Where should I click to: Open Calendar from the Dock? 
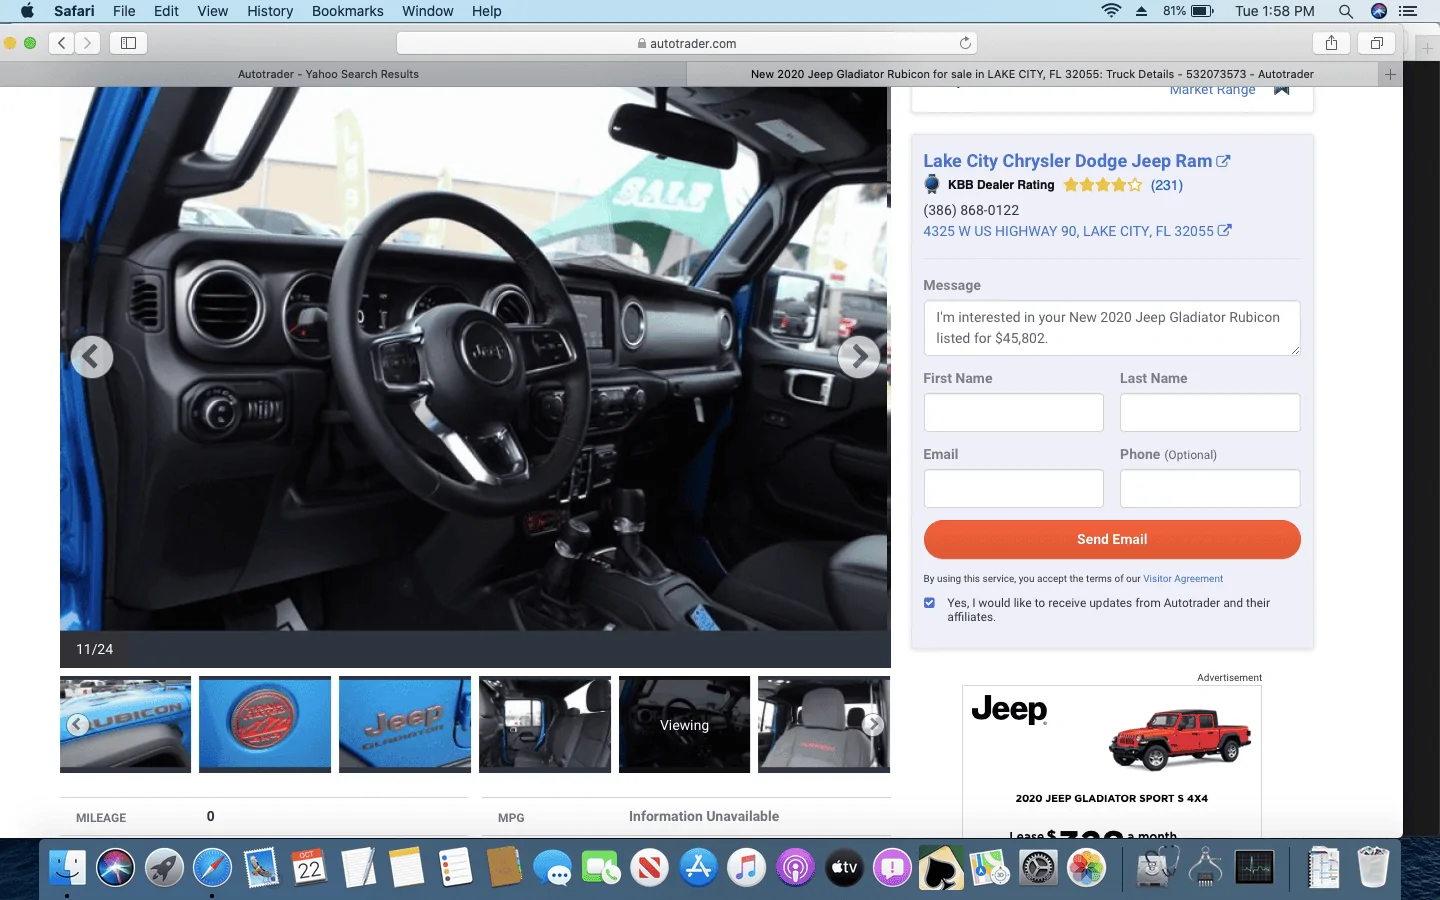310,867
